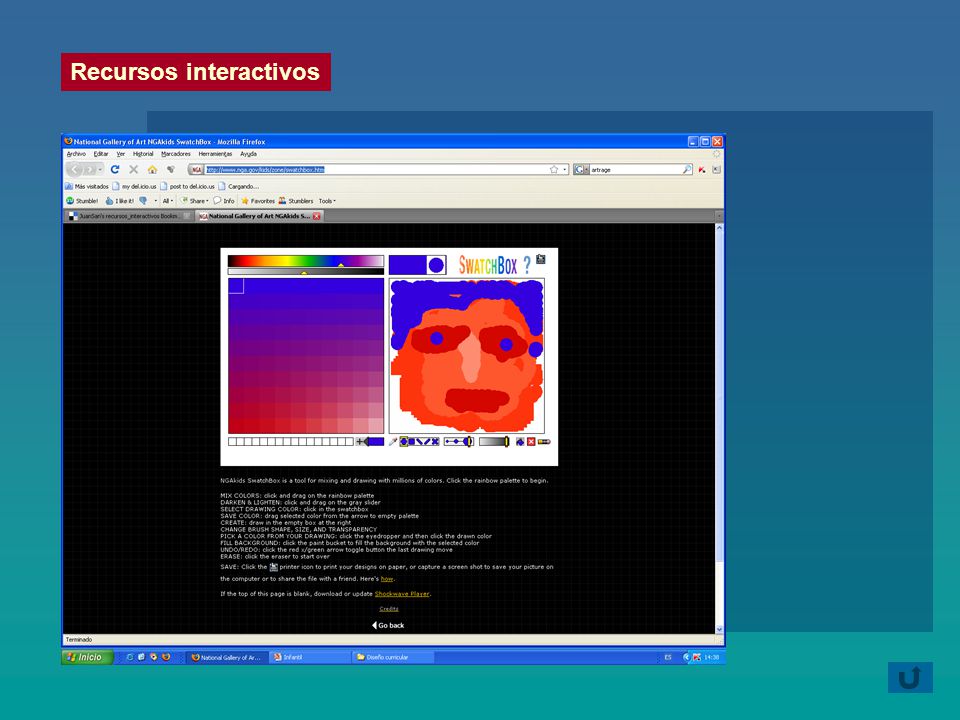The height and width of the screenshot is (720, 960).
Task: Click the first empty saved-color palette slot
Action: click(232, 441)
